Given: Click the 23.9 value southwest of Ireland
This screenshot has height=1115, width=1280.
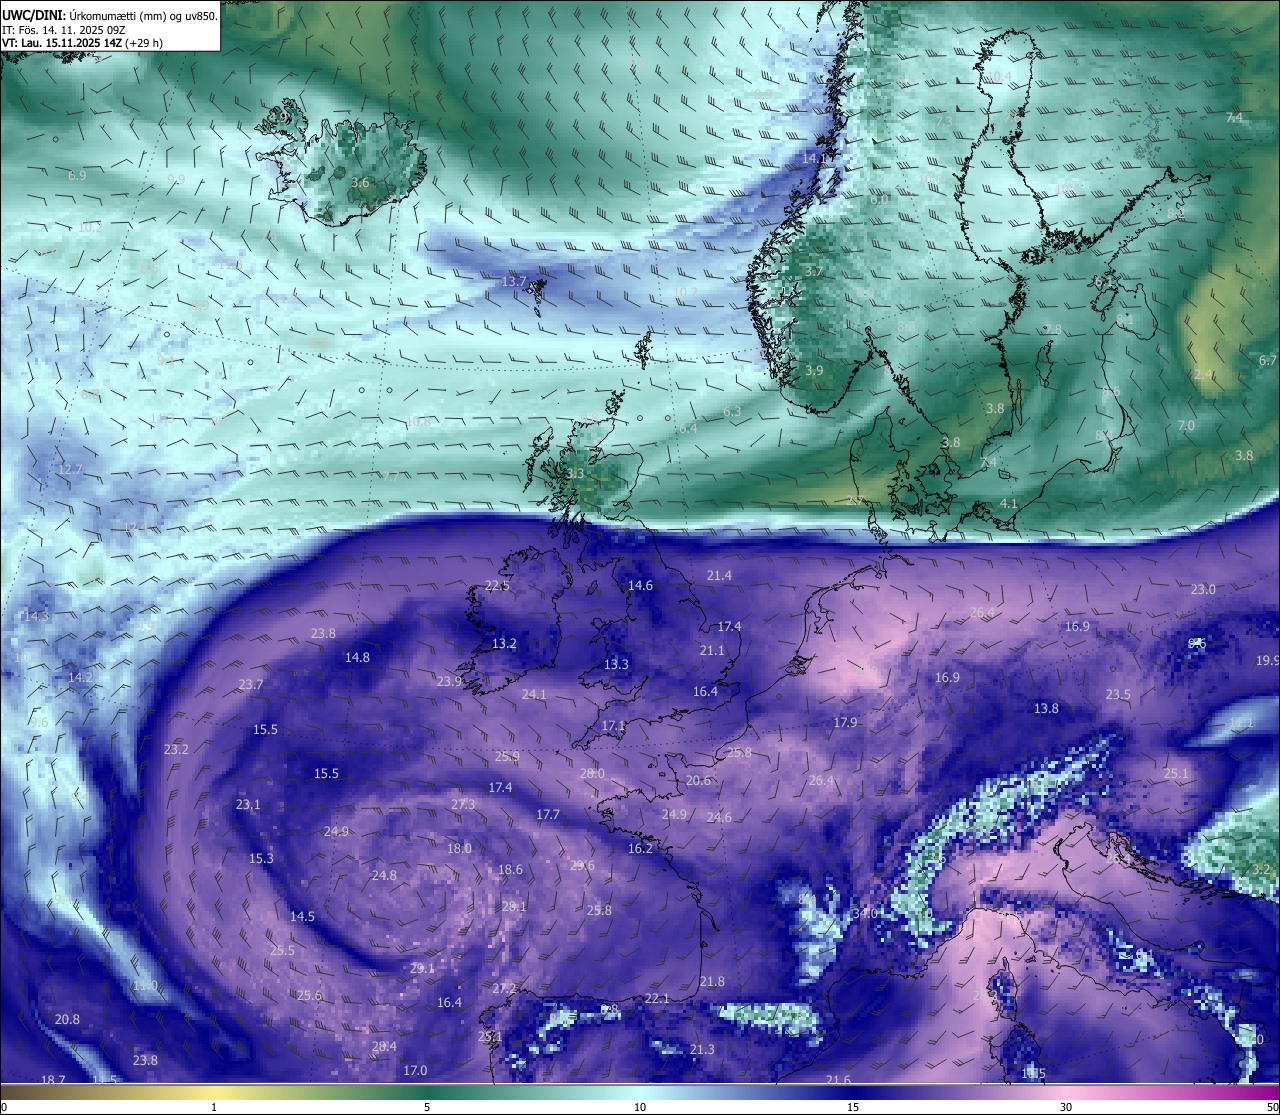Looking at the screenshot, I should coord(449,682).
